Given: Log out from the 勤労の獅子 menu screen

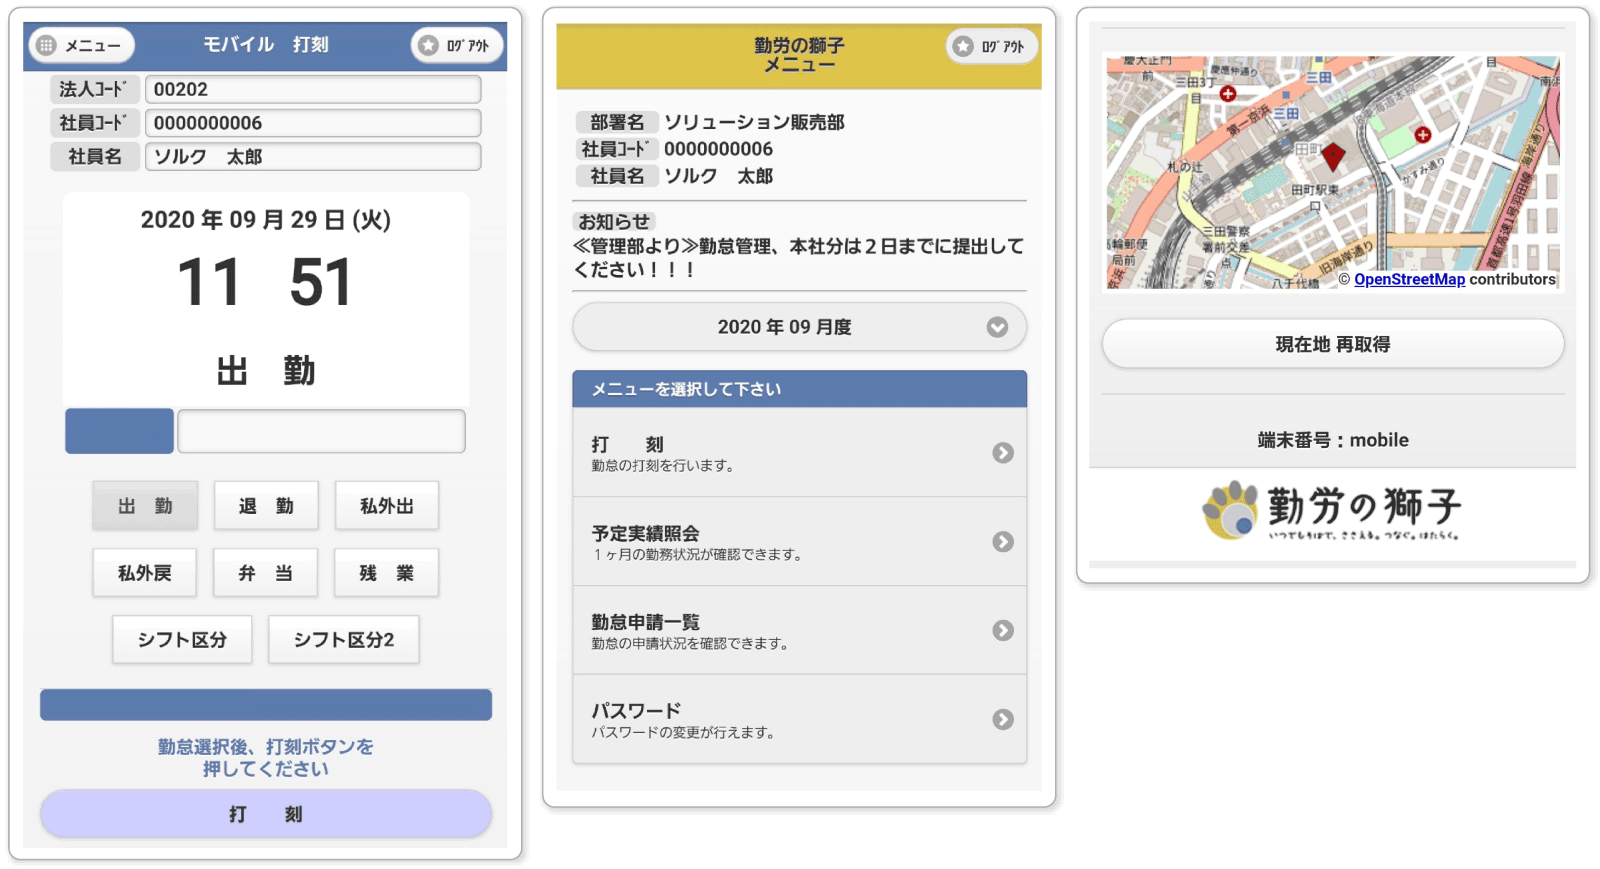Looking at the screenshot, I should 992,46.
